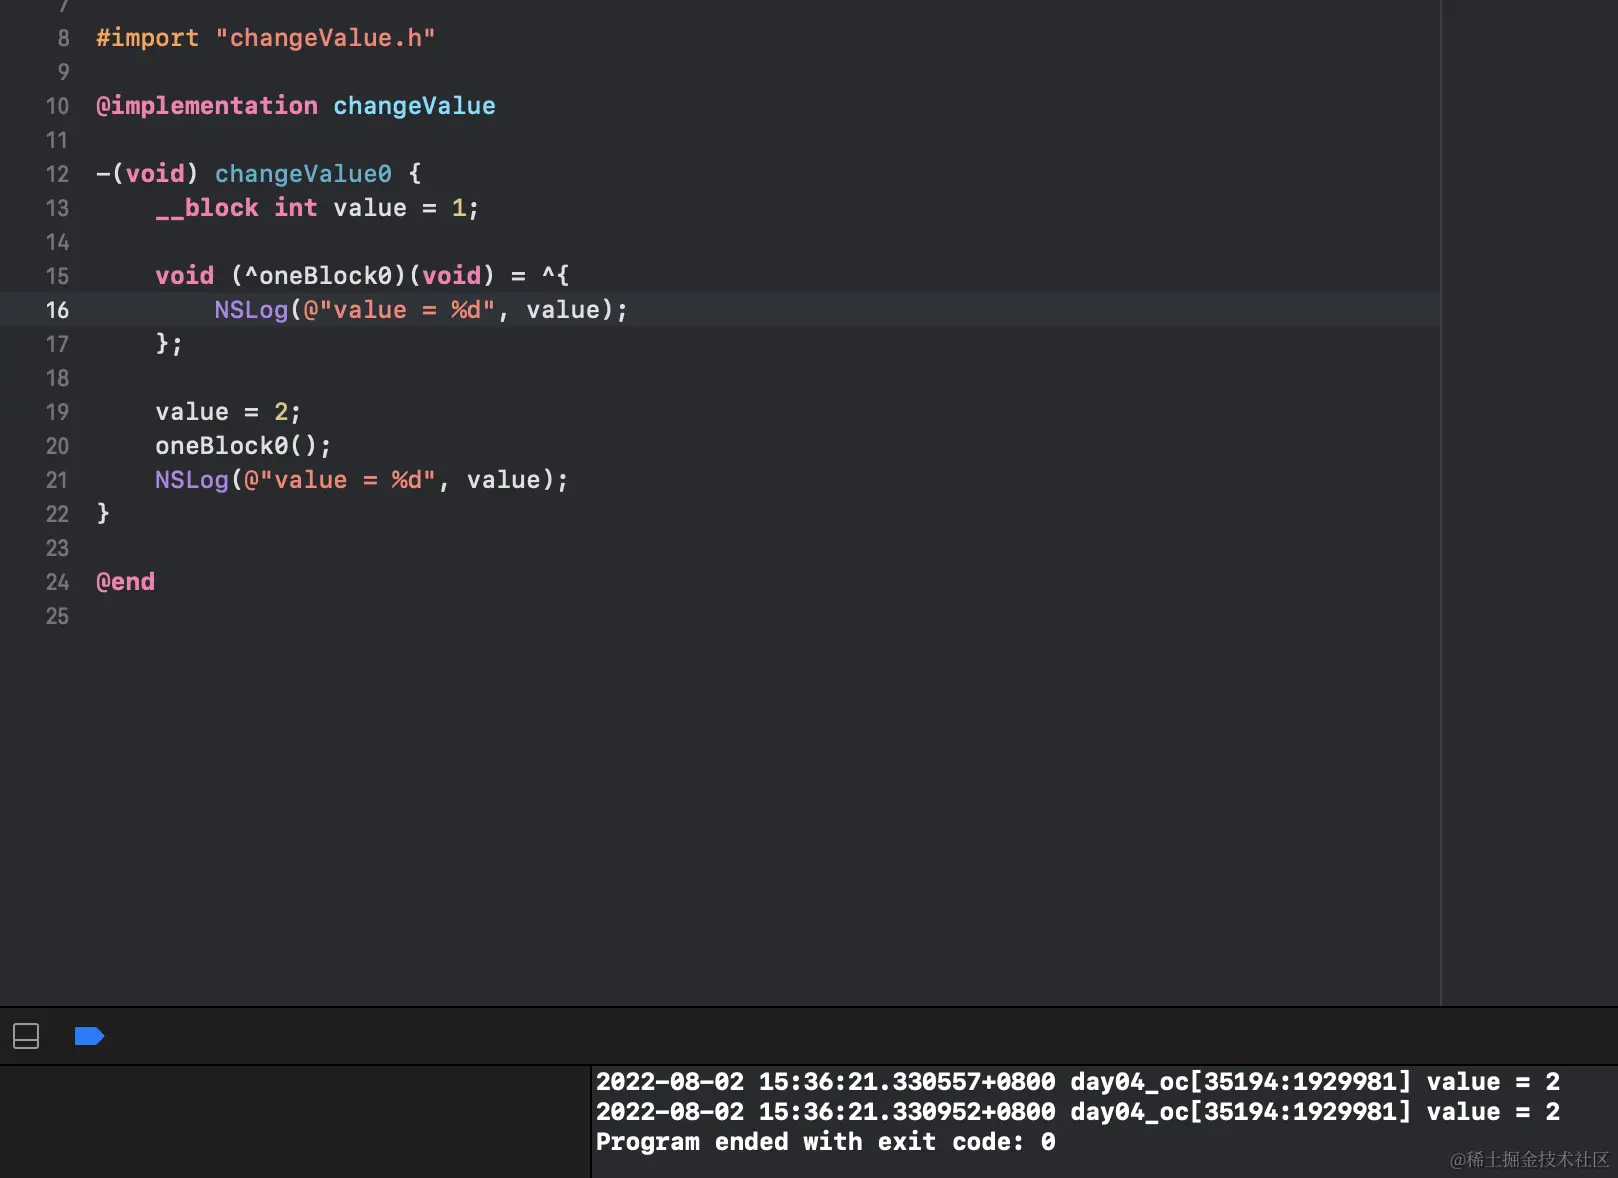Click the oneBlock0(); call on line 20
1618x1178 pixels.
[243, 446]
